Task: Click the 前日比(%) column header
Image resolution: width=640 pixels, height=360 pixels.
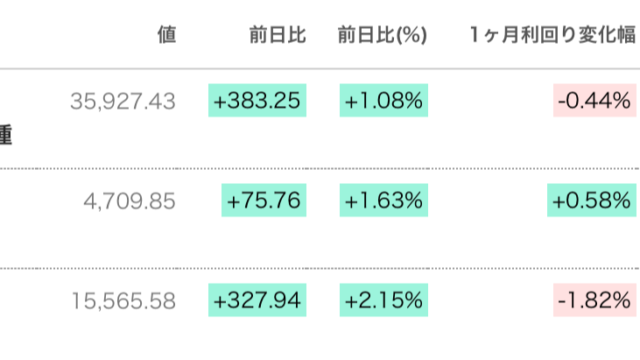Action: click(382, 35)
